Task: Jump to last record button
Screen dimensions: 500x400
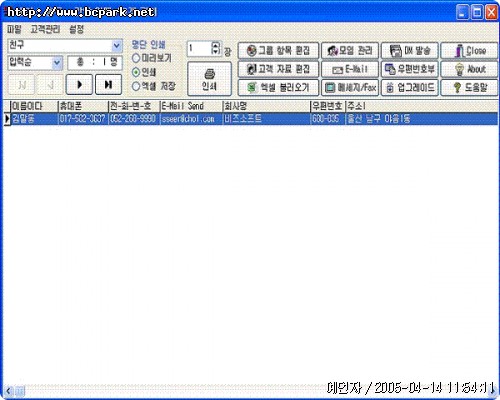Action: [108, 85]
